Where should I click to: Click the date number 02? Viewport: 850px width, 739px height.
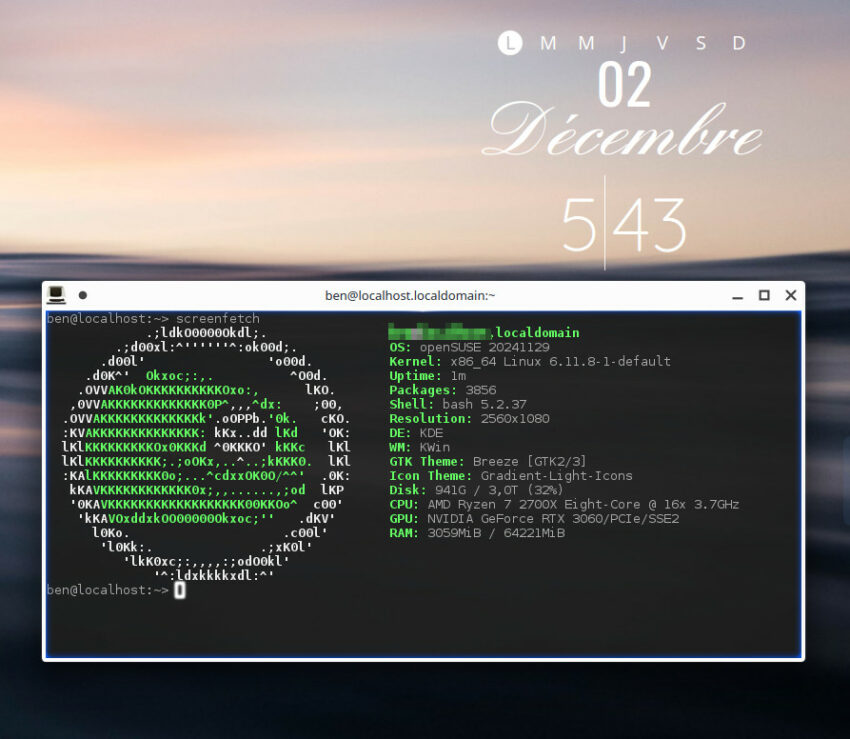[x=624, y=86]
